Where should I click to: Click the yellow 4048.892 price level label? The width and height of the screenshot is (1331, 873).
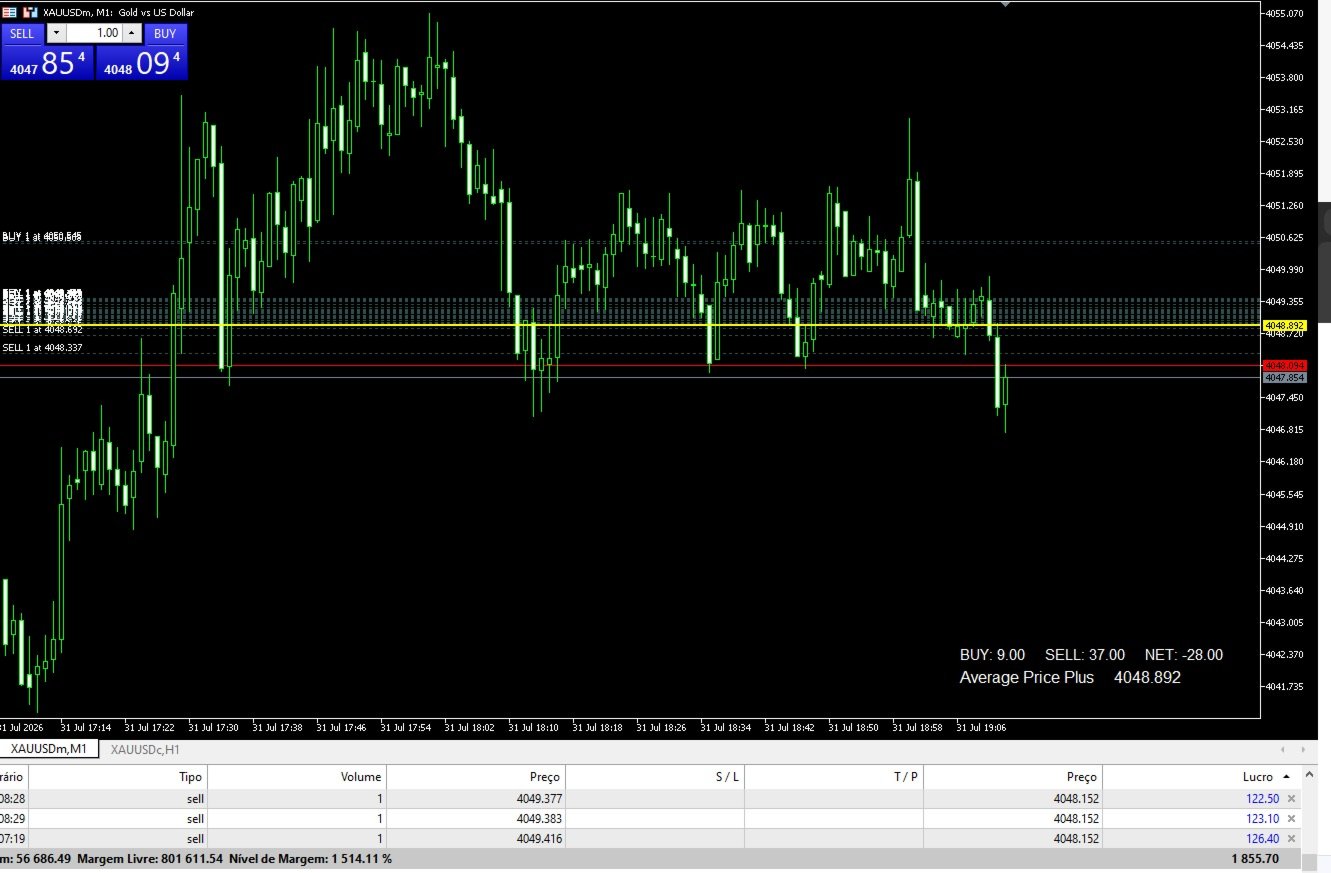[1285, 326]
